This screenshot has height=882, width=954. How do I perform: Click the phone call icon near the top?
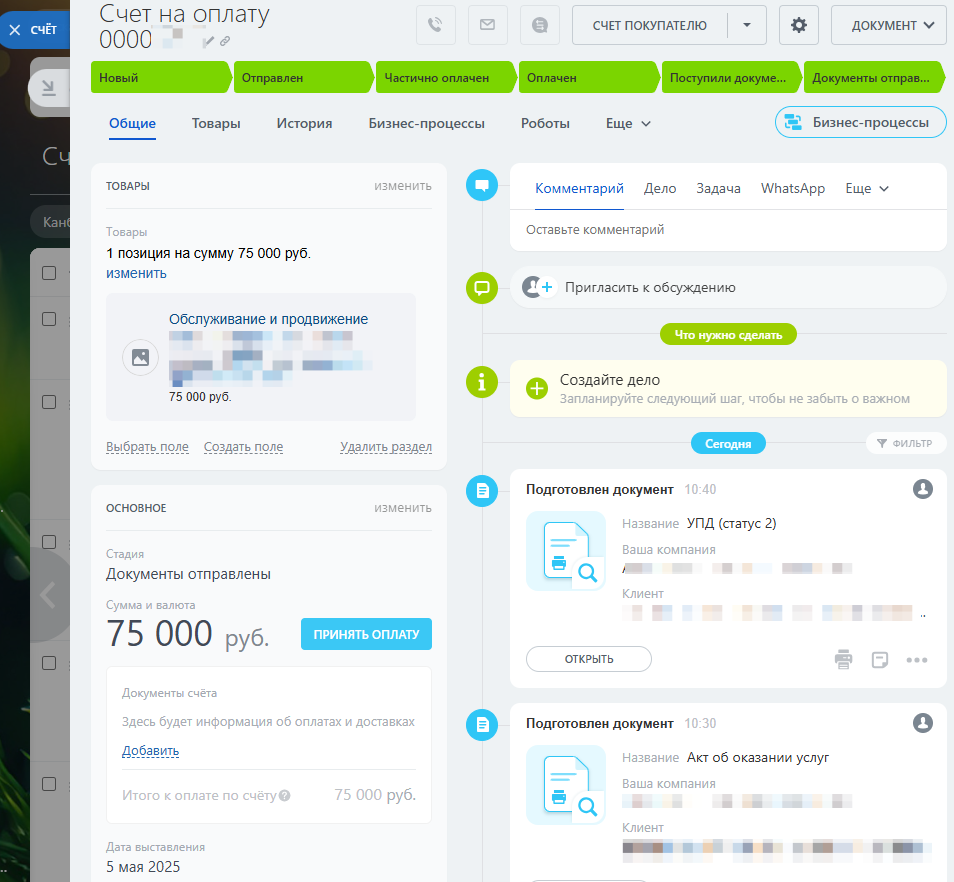435,24
